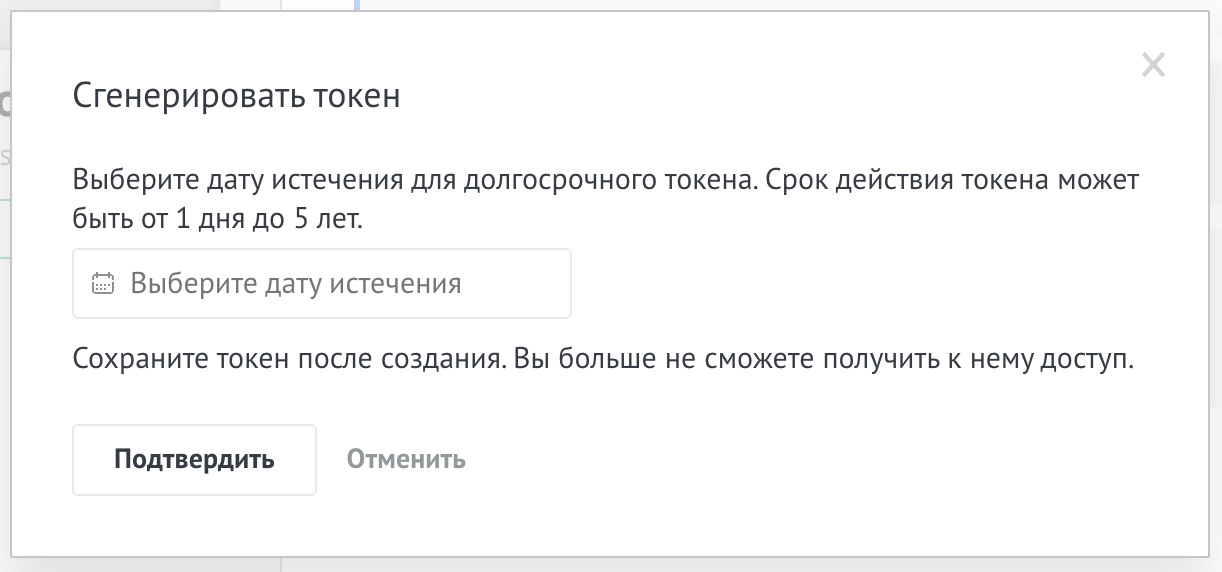Focus the Выберите дату истечения input field
The width and height of the screenshot is (1222, 572).
point(322,284)
